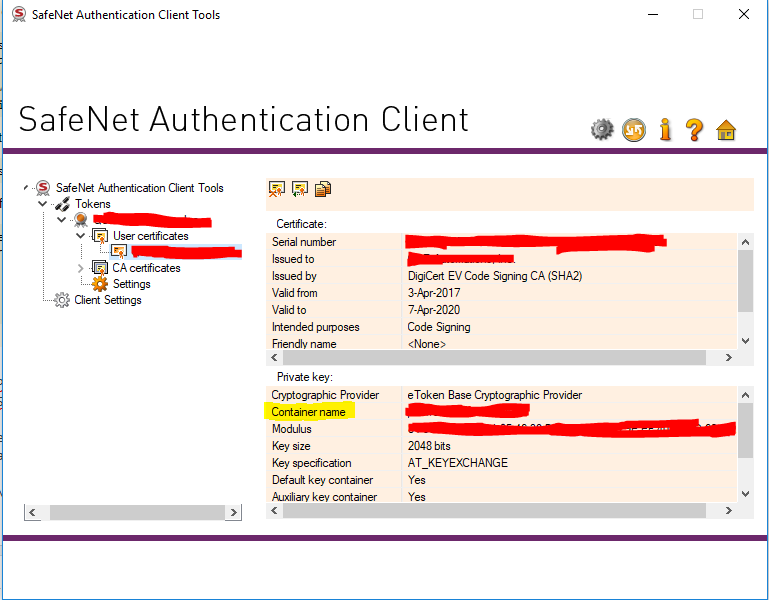Minimize the SafeNet window
Image resolution: width=769 pixels, height=600 pixels.
653,14
